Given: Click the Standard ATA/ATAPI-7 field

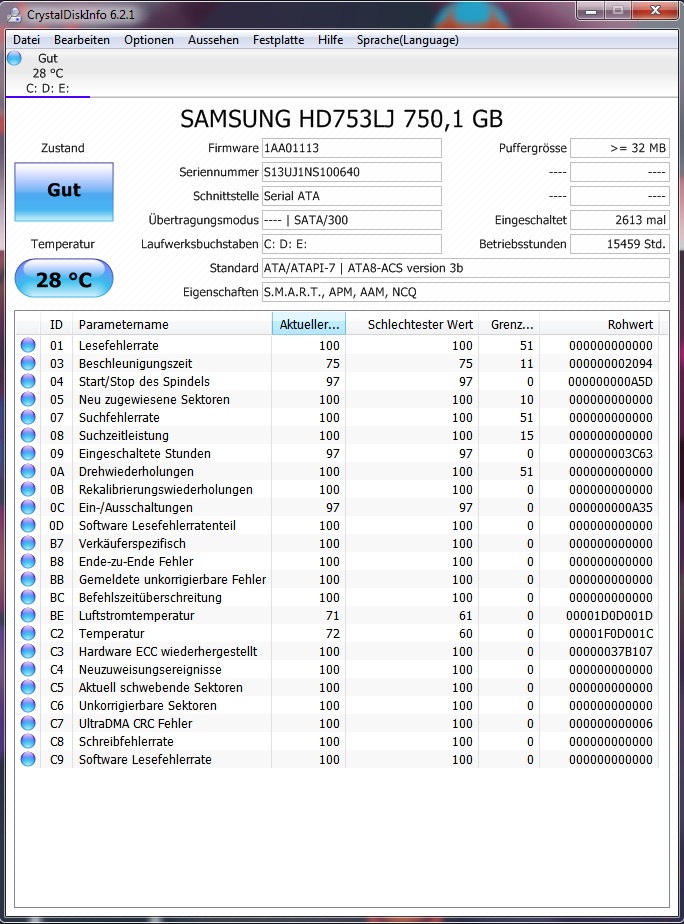Looking at the screenshot, I should click(465, 268).
